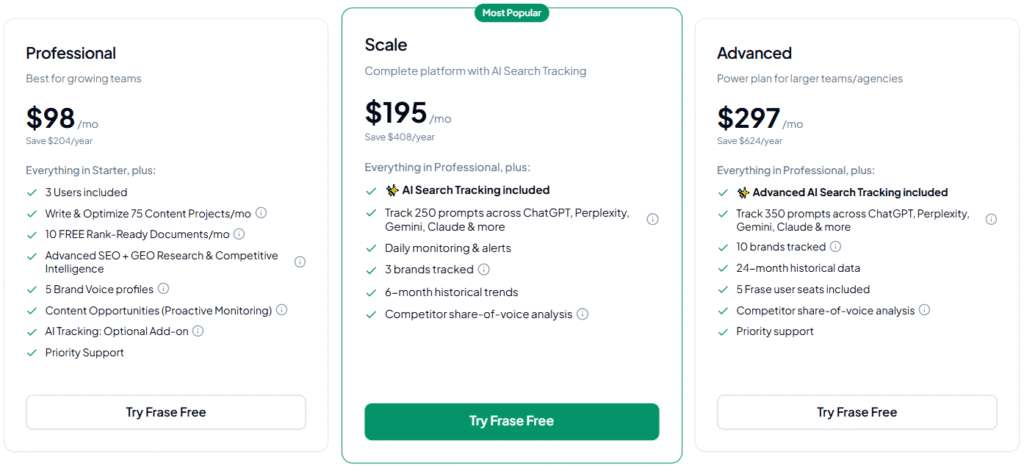1024x468 pixels.
Task: Click info icon beside Scale share-of-voice analysis
Action: pyautogui.click(x=582, y=314)
